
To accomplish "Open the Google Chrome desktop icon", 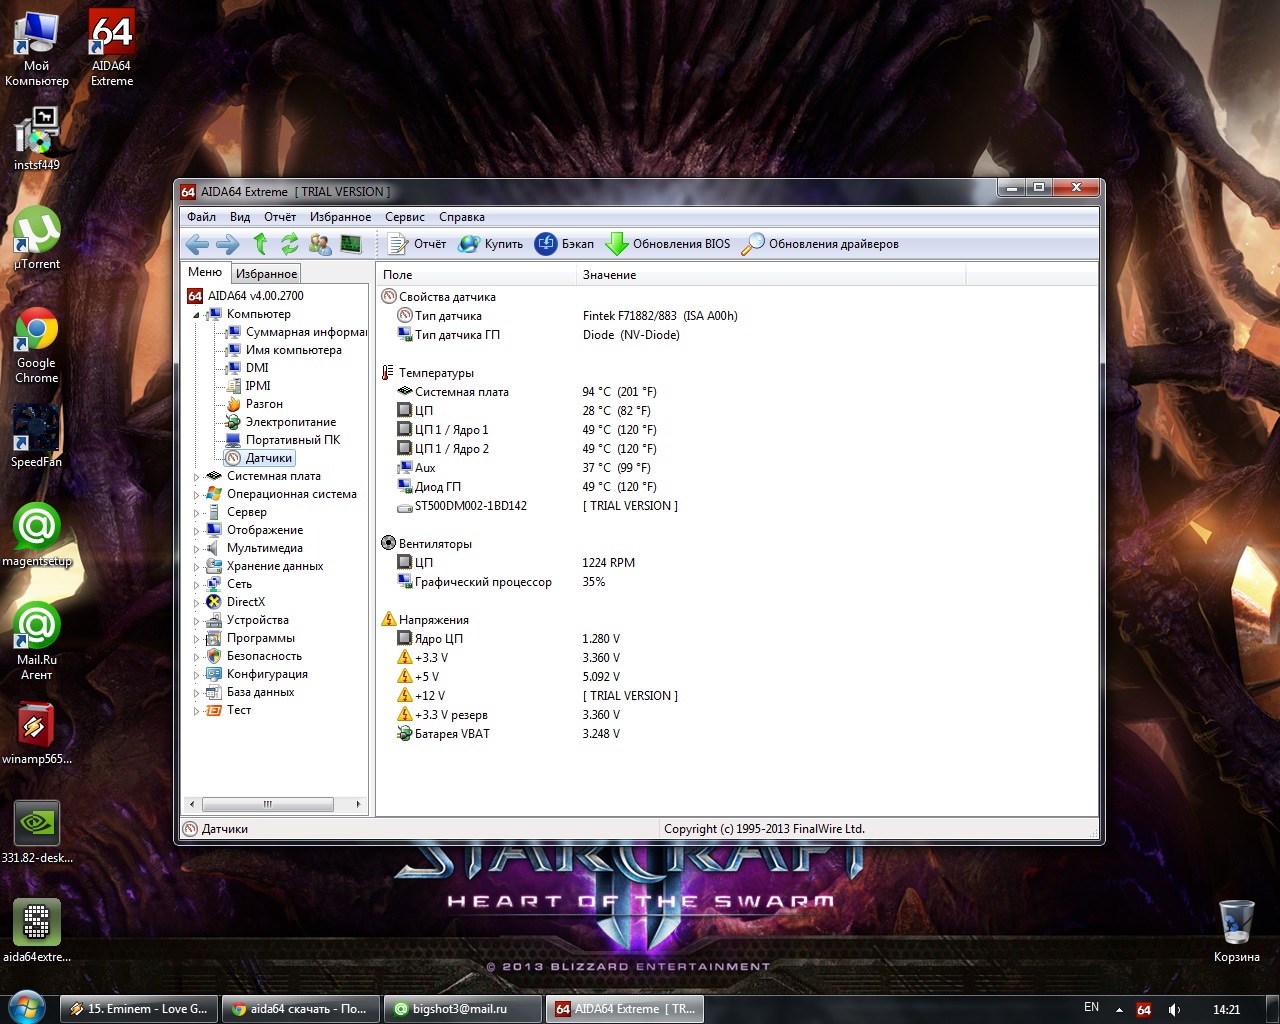I will (x=36, y=346).
